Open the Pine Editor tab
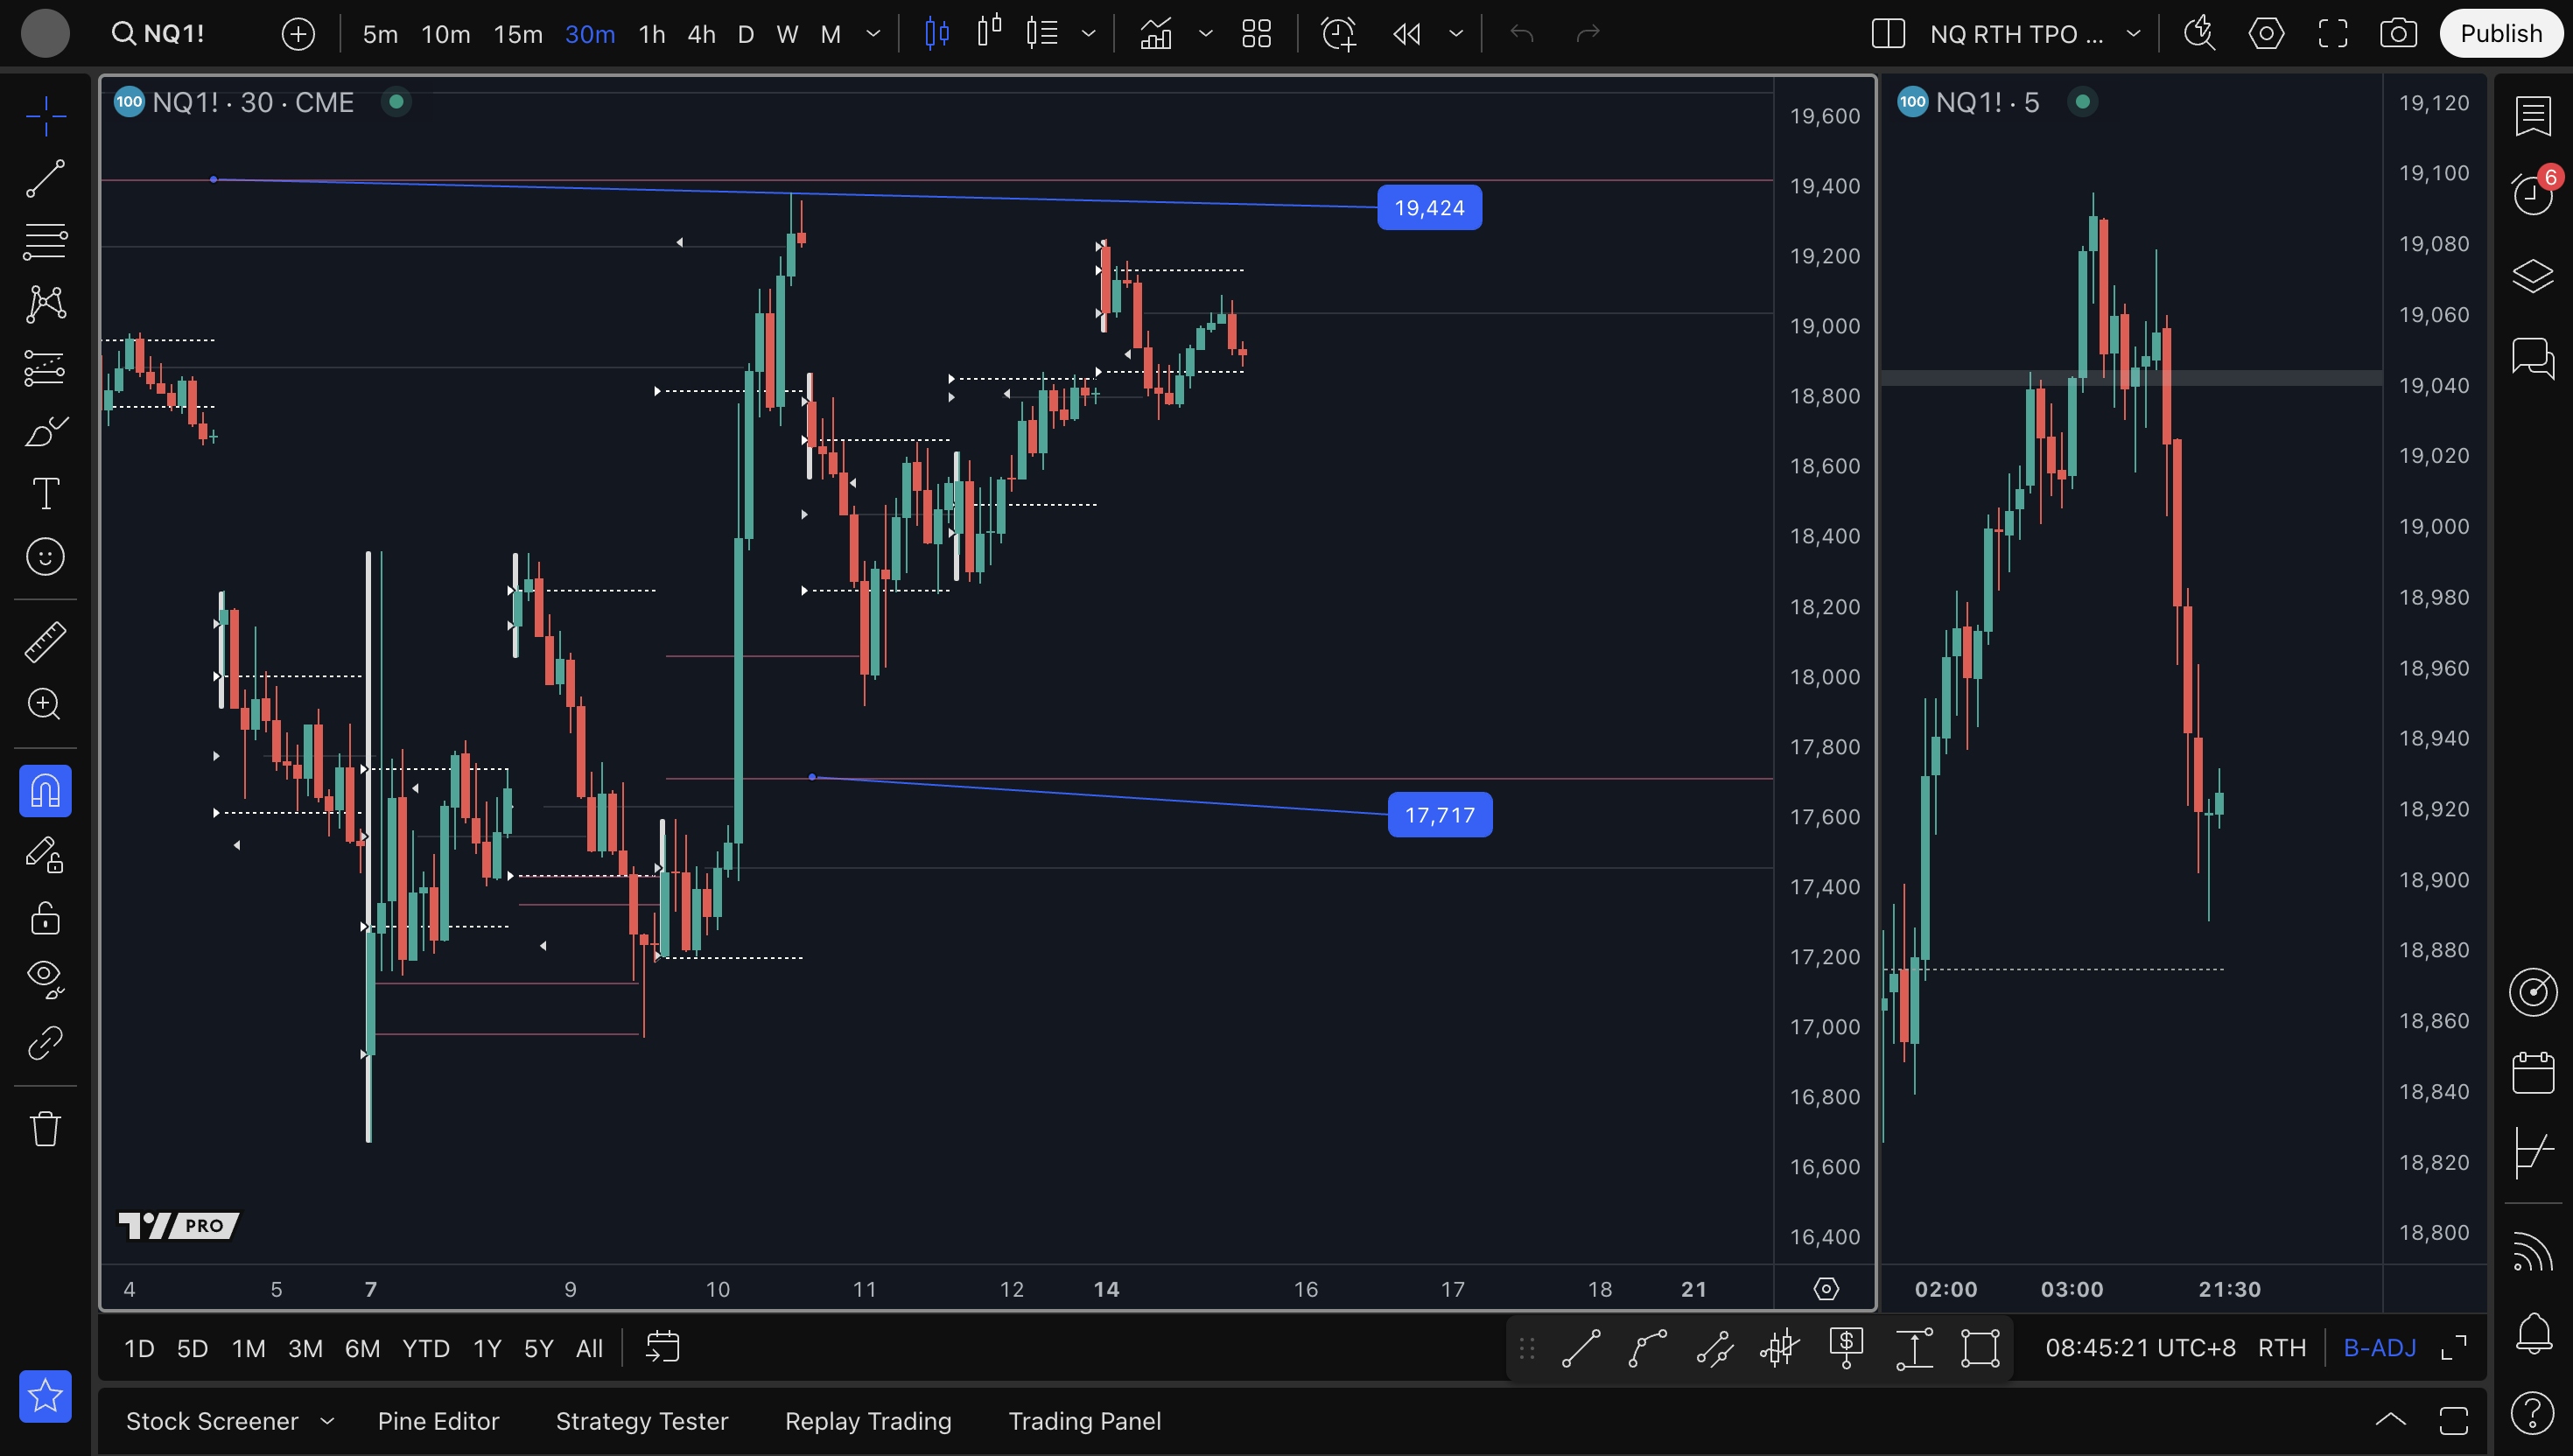The image size is (2573, 1456). coord(438,1421)
